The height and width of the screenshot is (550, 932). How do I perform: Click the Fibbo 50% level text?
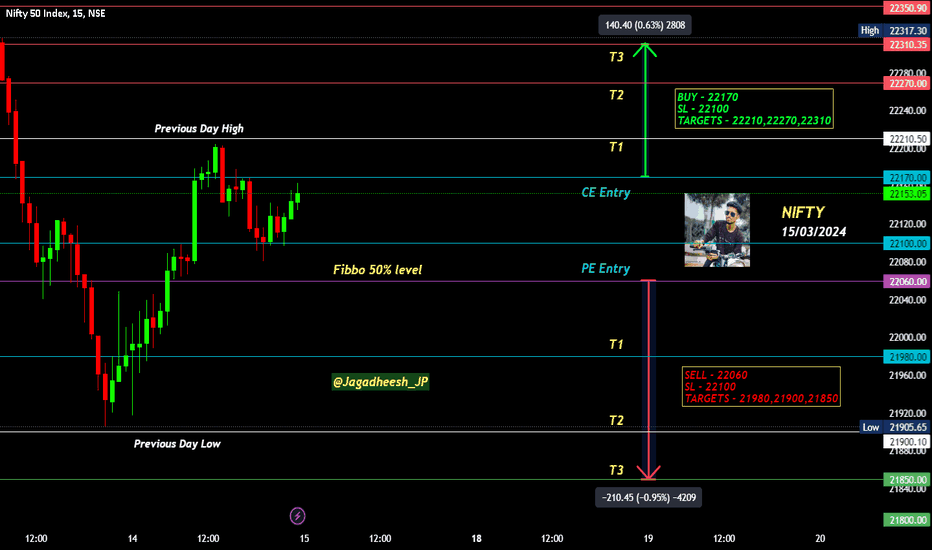(x=377, y=270)
